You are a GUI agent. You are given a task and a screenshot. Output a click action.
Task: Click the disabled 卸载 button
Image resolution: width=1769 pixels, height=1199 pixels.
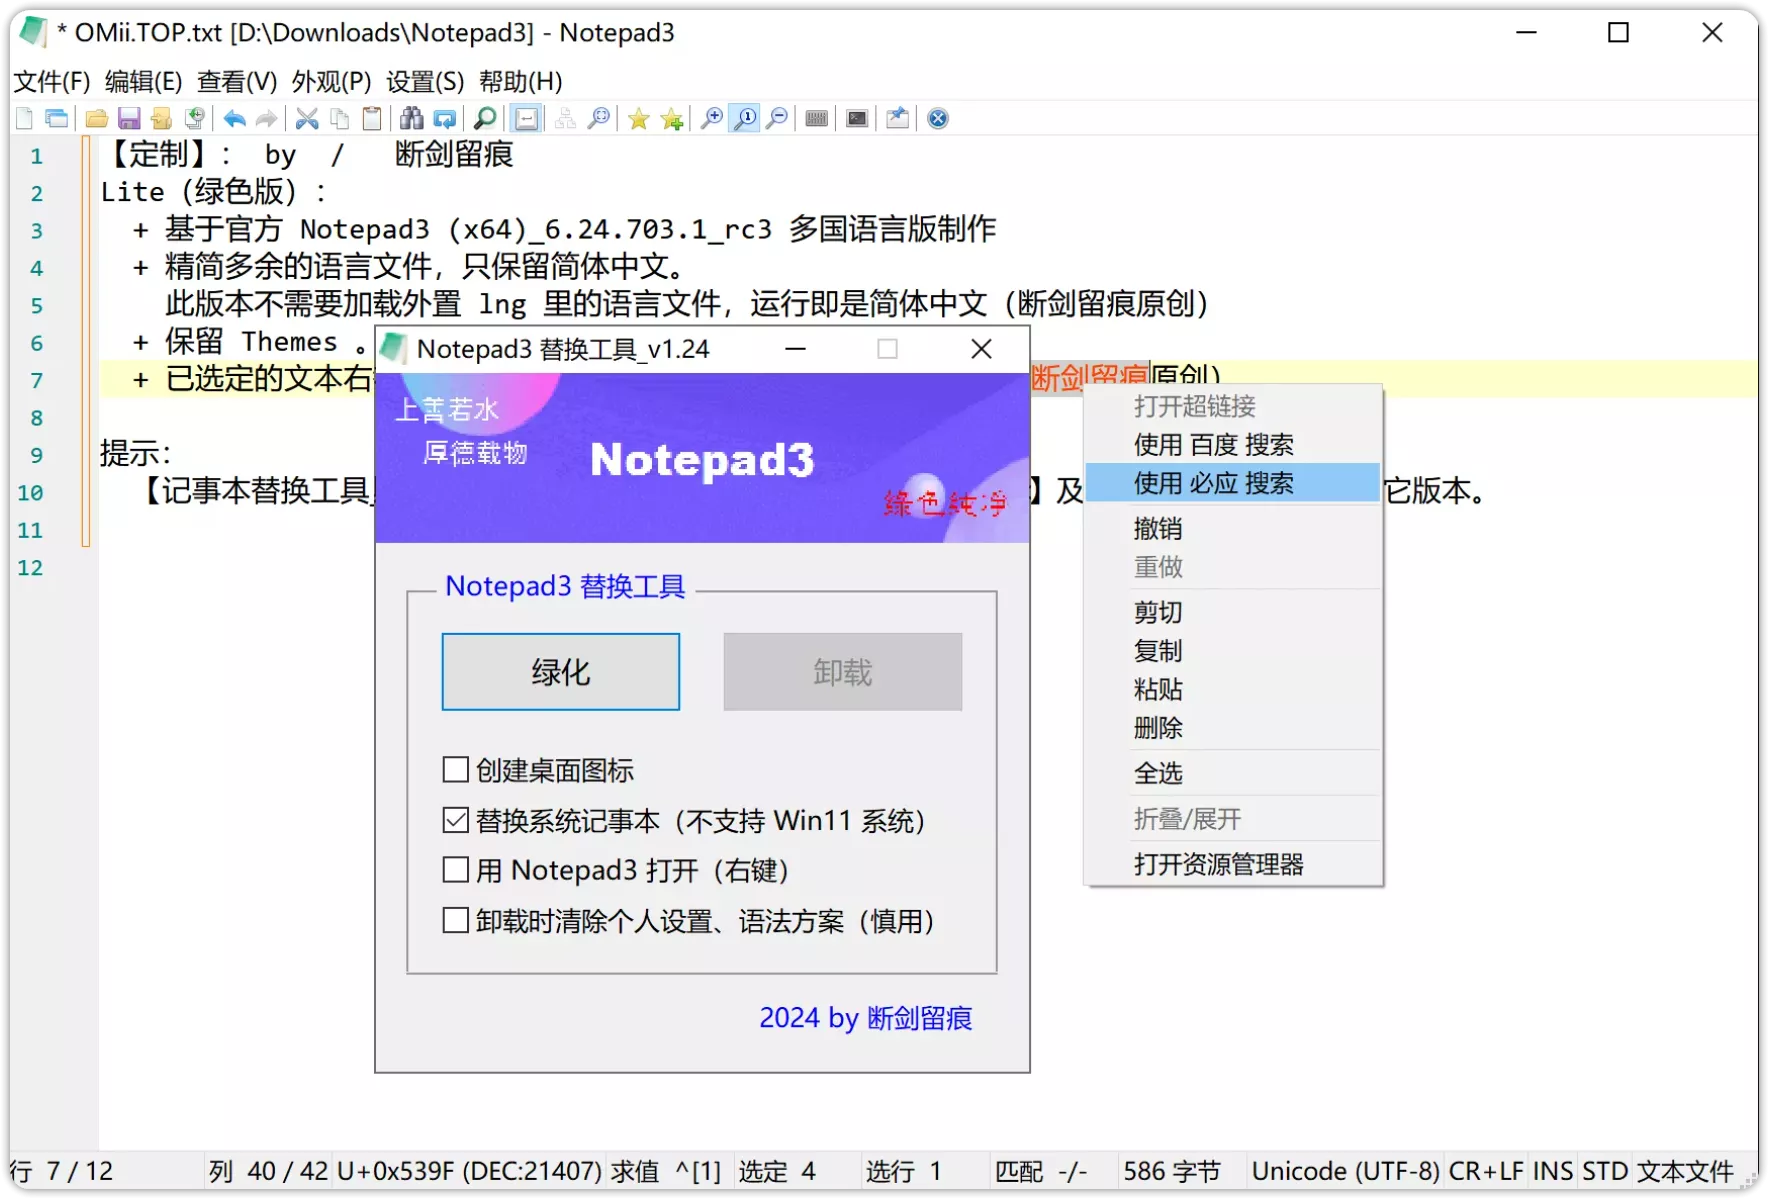tap(842, 671)
